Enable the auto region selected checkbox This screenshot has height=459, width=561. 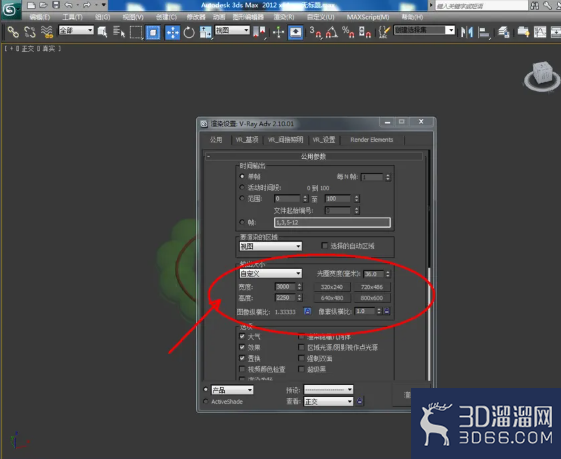pyautogui.click(x=325, y=245)
